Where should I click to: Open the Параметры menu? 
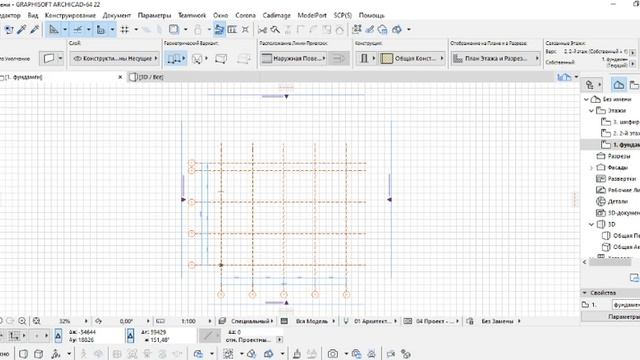point(154,15)
